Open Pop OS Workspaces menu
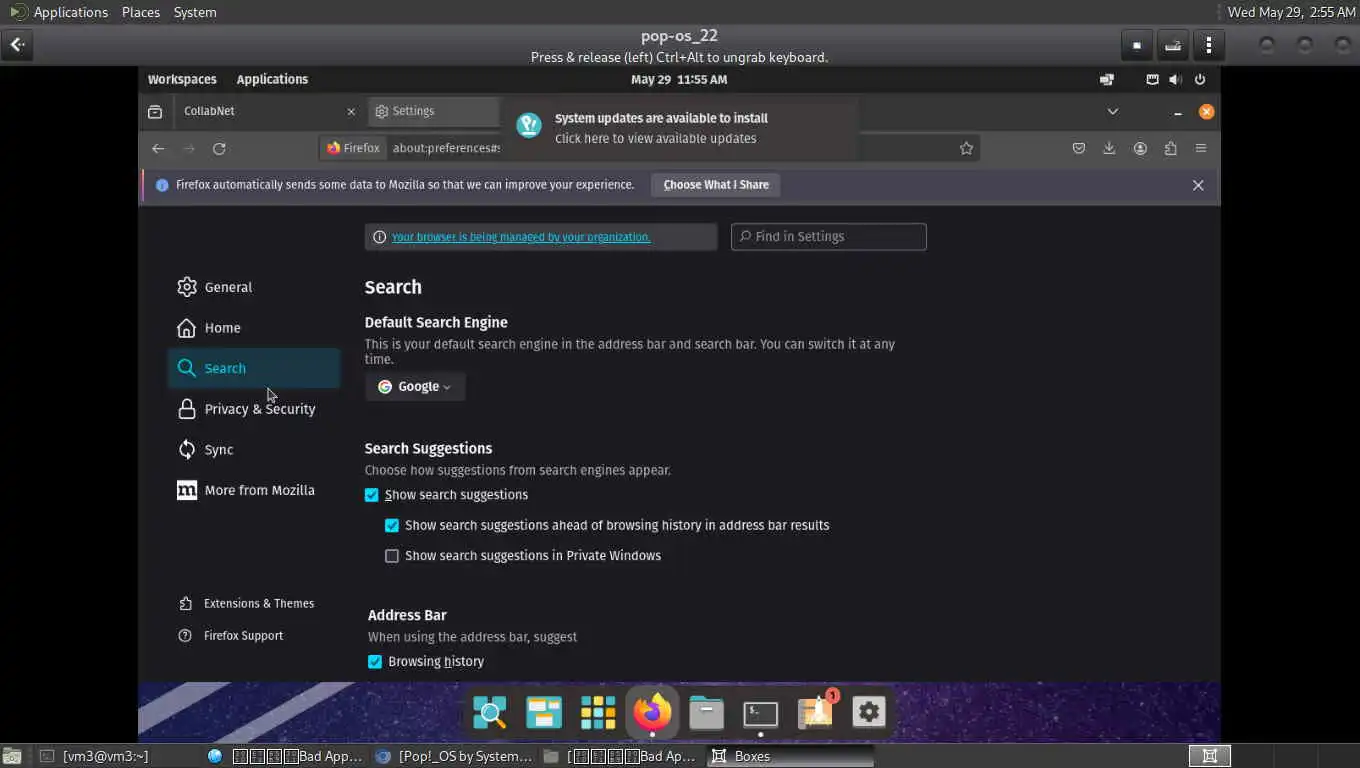Image resolution: width=1360 pixels, height=768 pixels. tap(182, 79)
